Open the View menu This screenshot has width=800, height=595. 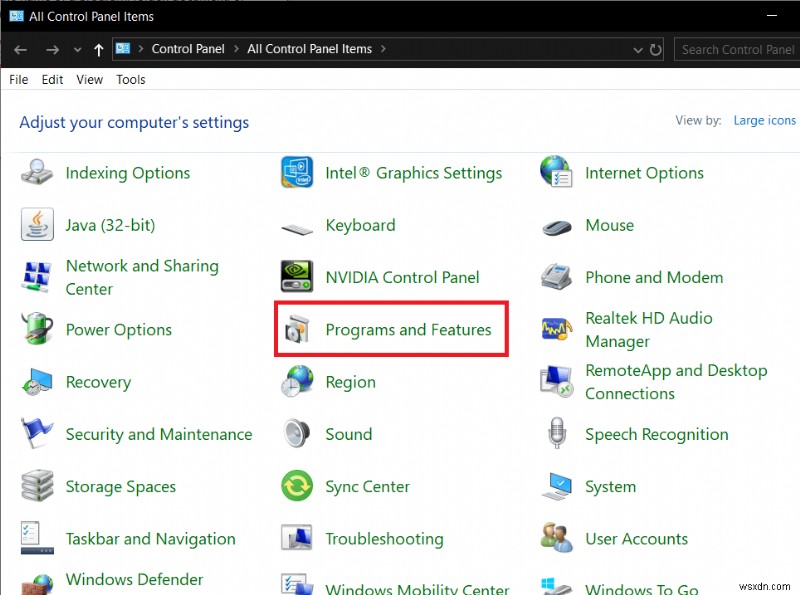point(89,79)
